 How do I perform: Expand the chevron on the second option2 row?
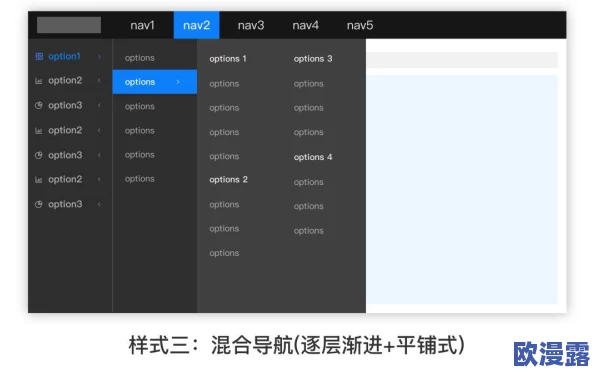[x=99, y=130]
